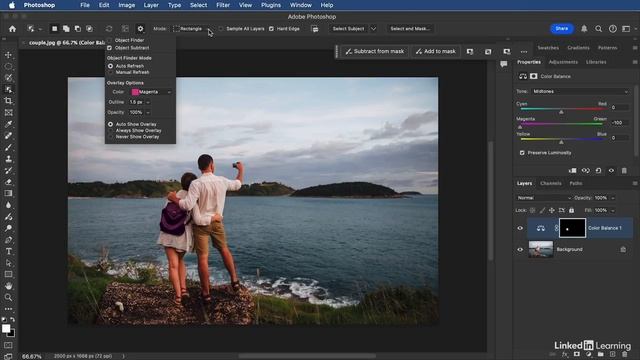The height and width of the screenshot is (360, 640).
Task: Select Manual Refresh radio button
Action: [110, 72]
